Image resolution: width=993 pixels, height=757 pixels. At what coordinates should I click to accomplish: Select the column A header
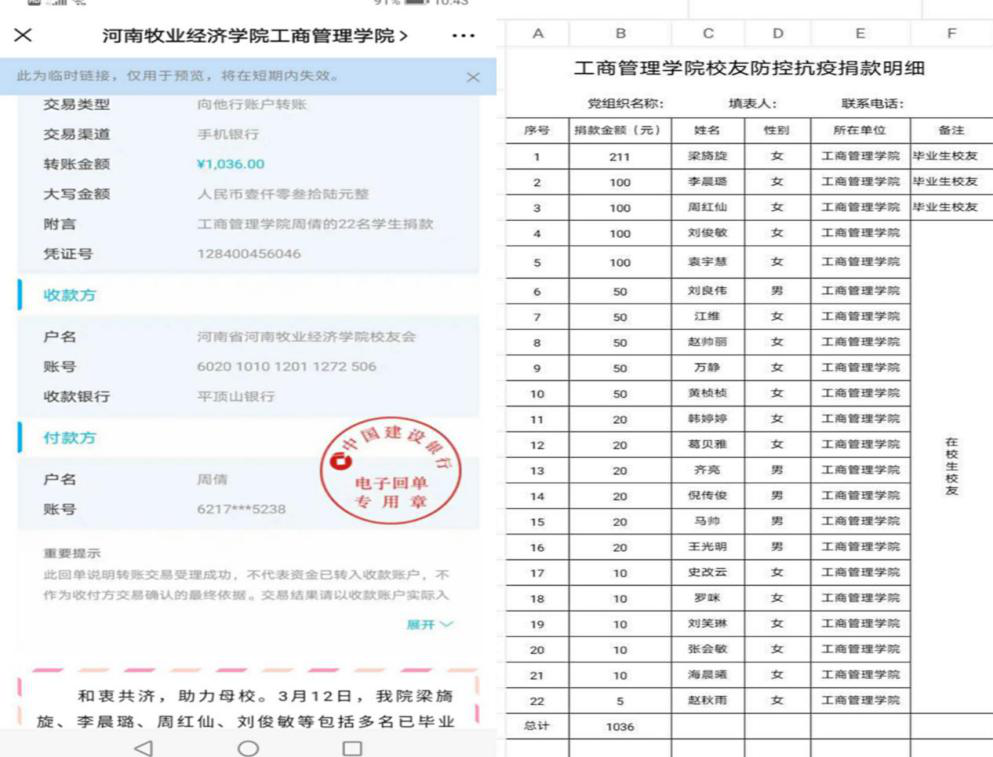point(537,33)
